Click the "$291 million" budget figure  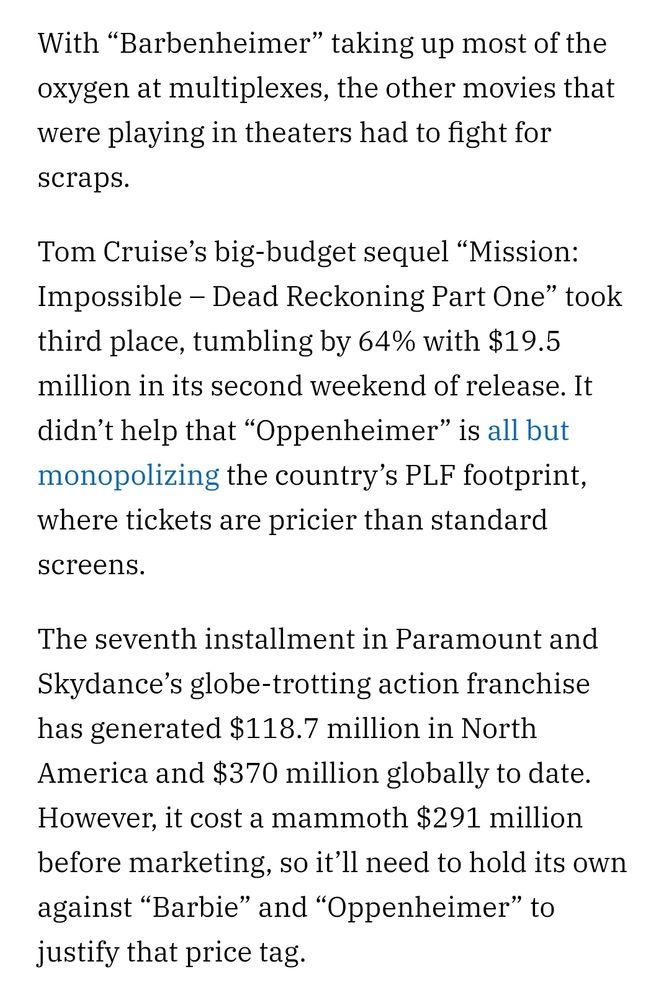[499, 818]
